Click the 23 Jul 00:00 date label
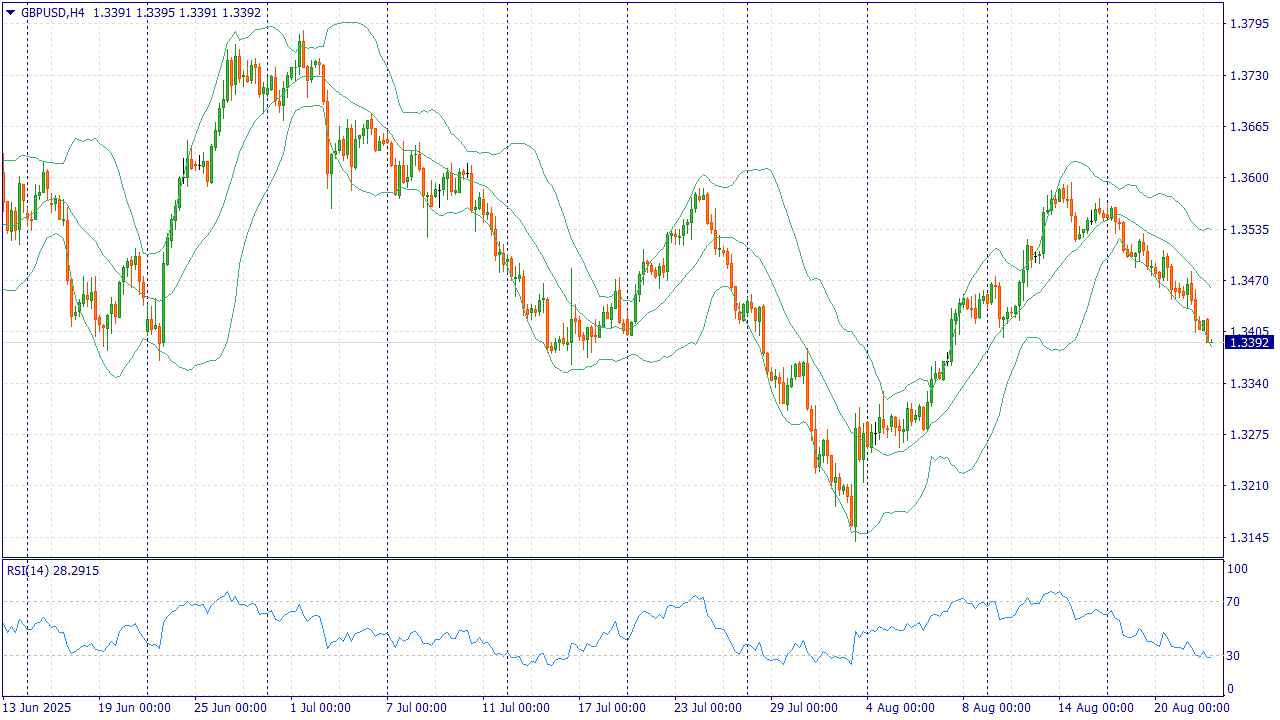 click(x=709, y=708)
